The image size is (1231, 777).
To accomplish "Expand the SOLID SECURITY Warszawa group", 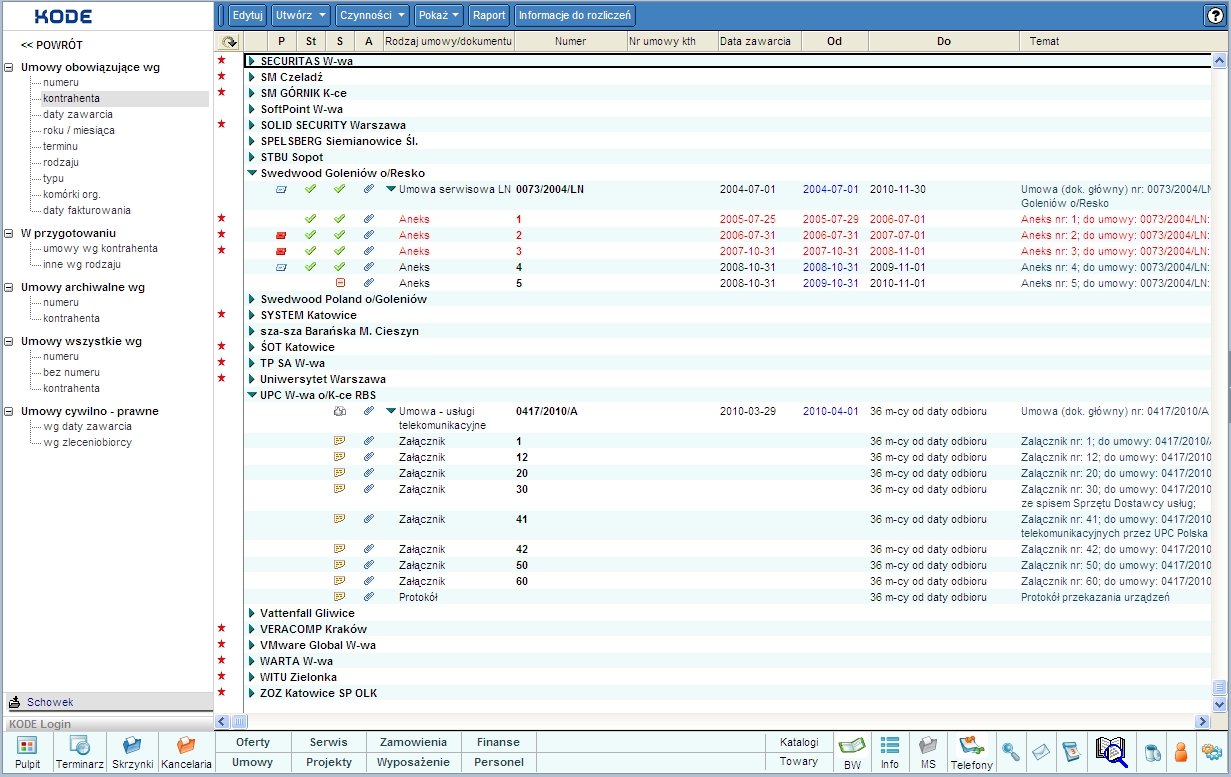I will click(x=252, y=125).
